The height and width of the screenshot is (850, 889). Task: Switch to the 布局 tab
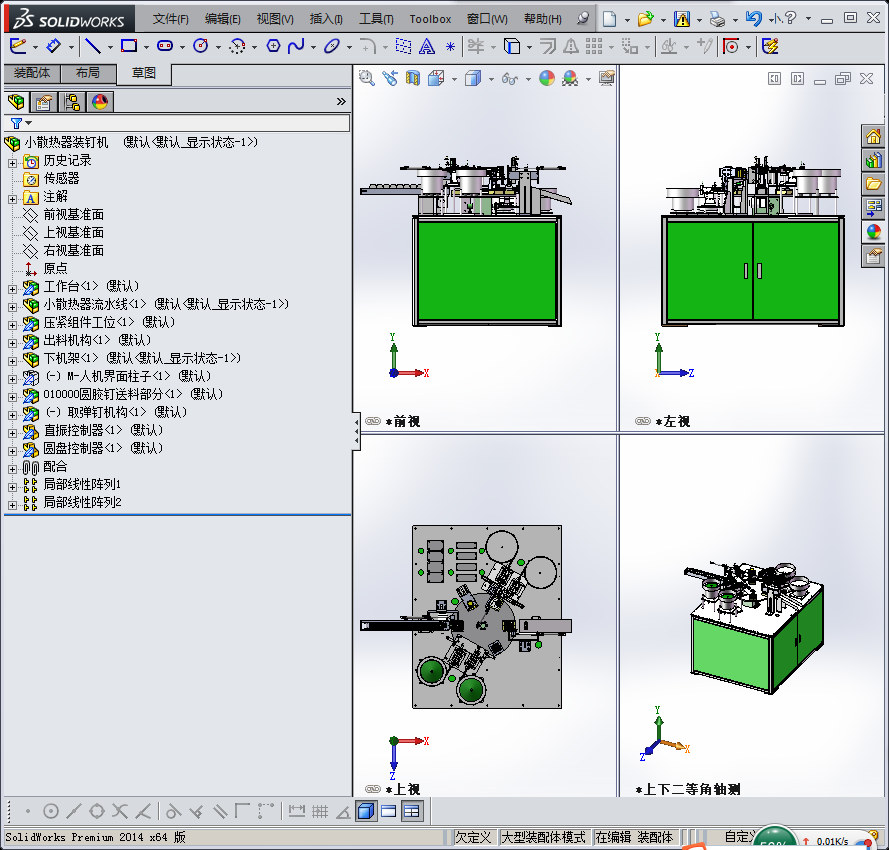click(88, 73)
